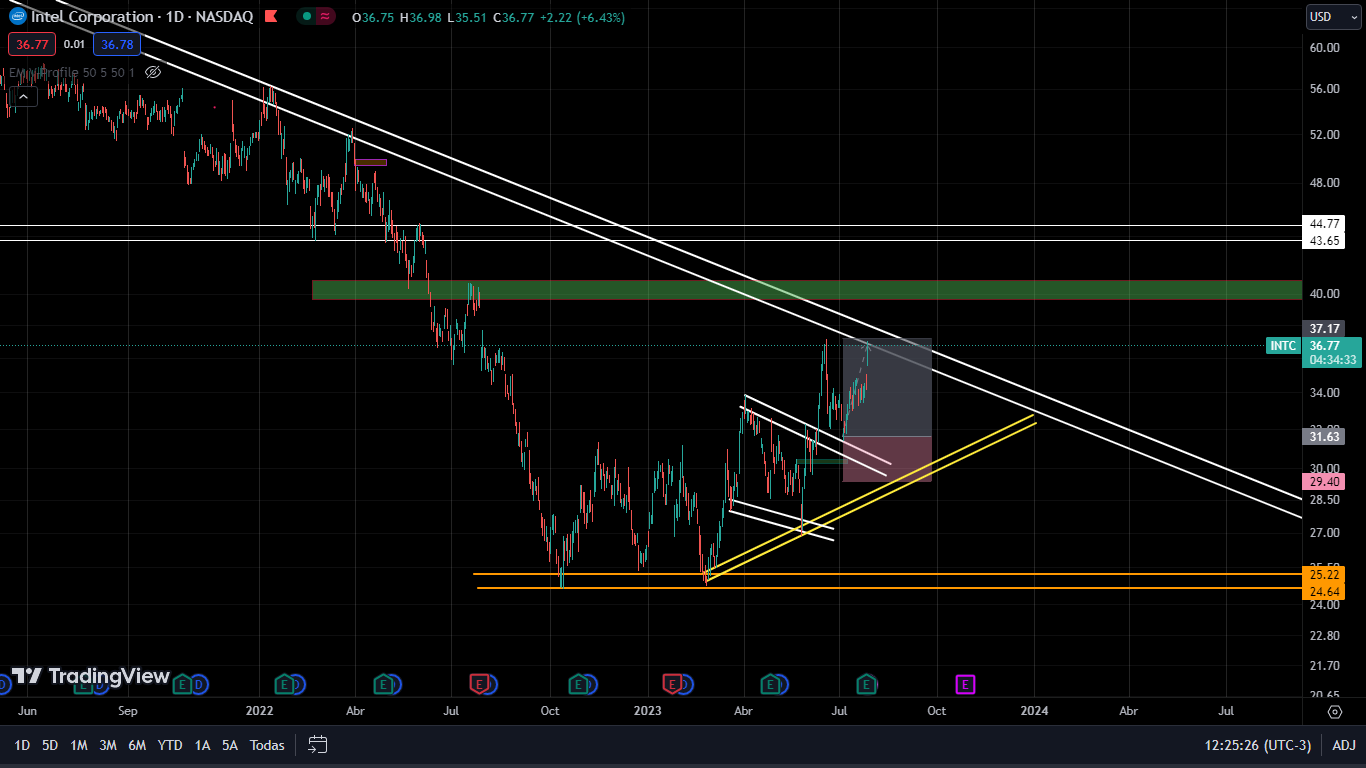
Task: Click the red sell price button 36.77
Action: (32, 44)
